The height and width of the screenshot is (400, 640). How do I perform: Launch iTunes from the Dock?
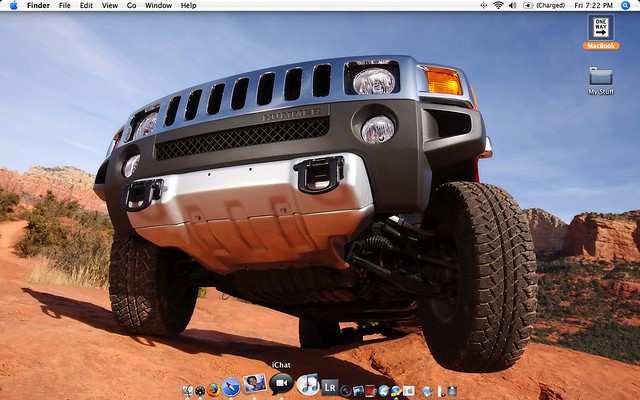point(308,384)
